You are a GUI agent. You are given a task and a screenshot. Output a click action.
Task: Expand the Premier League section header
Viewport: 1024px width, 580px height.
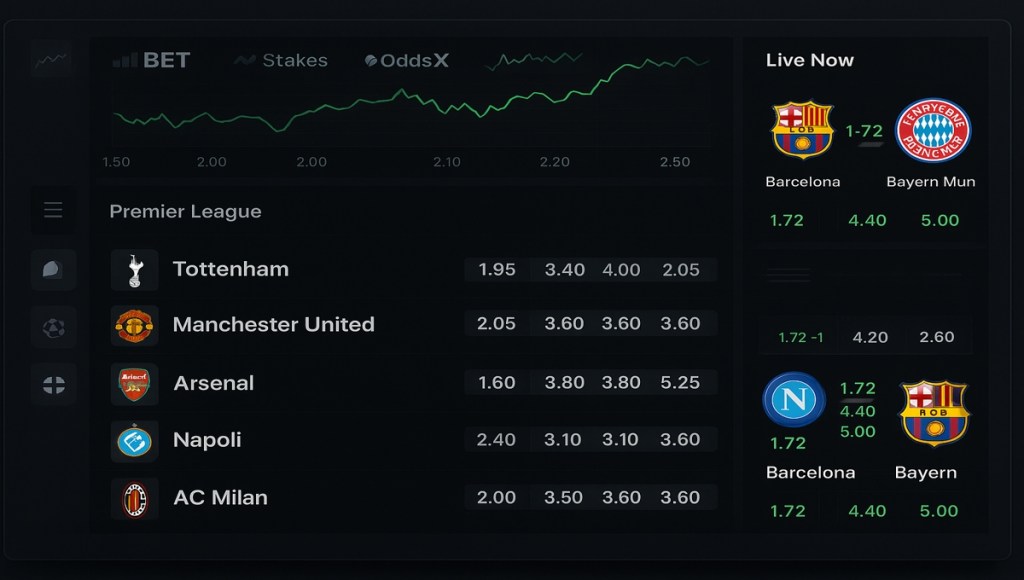coord(185,211)
